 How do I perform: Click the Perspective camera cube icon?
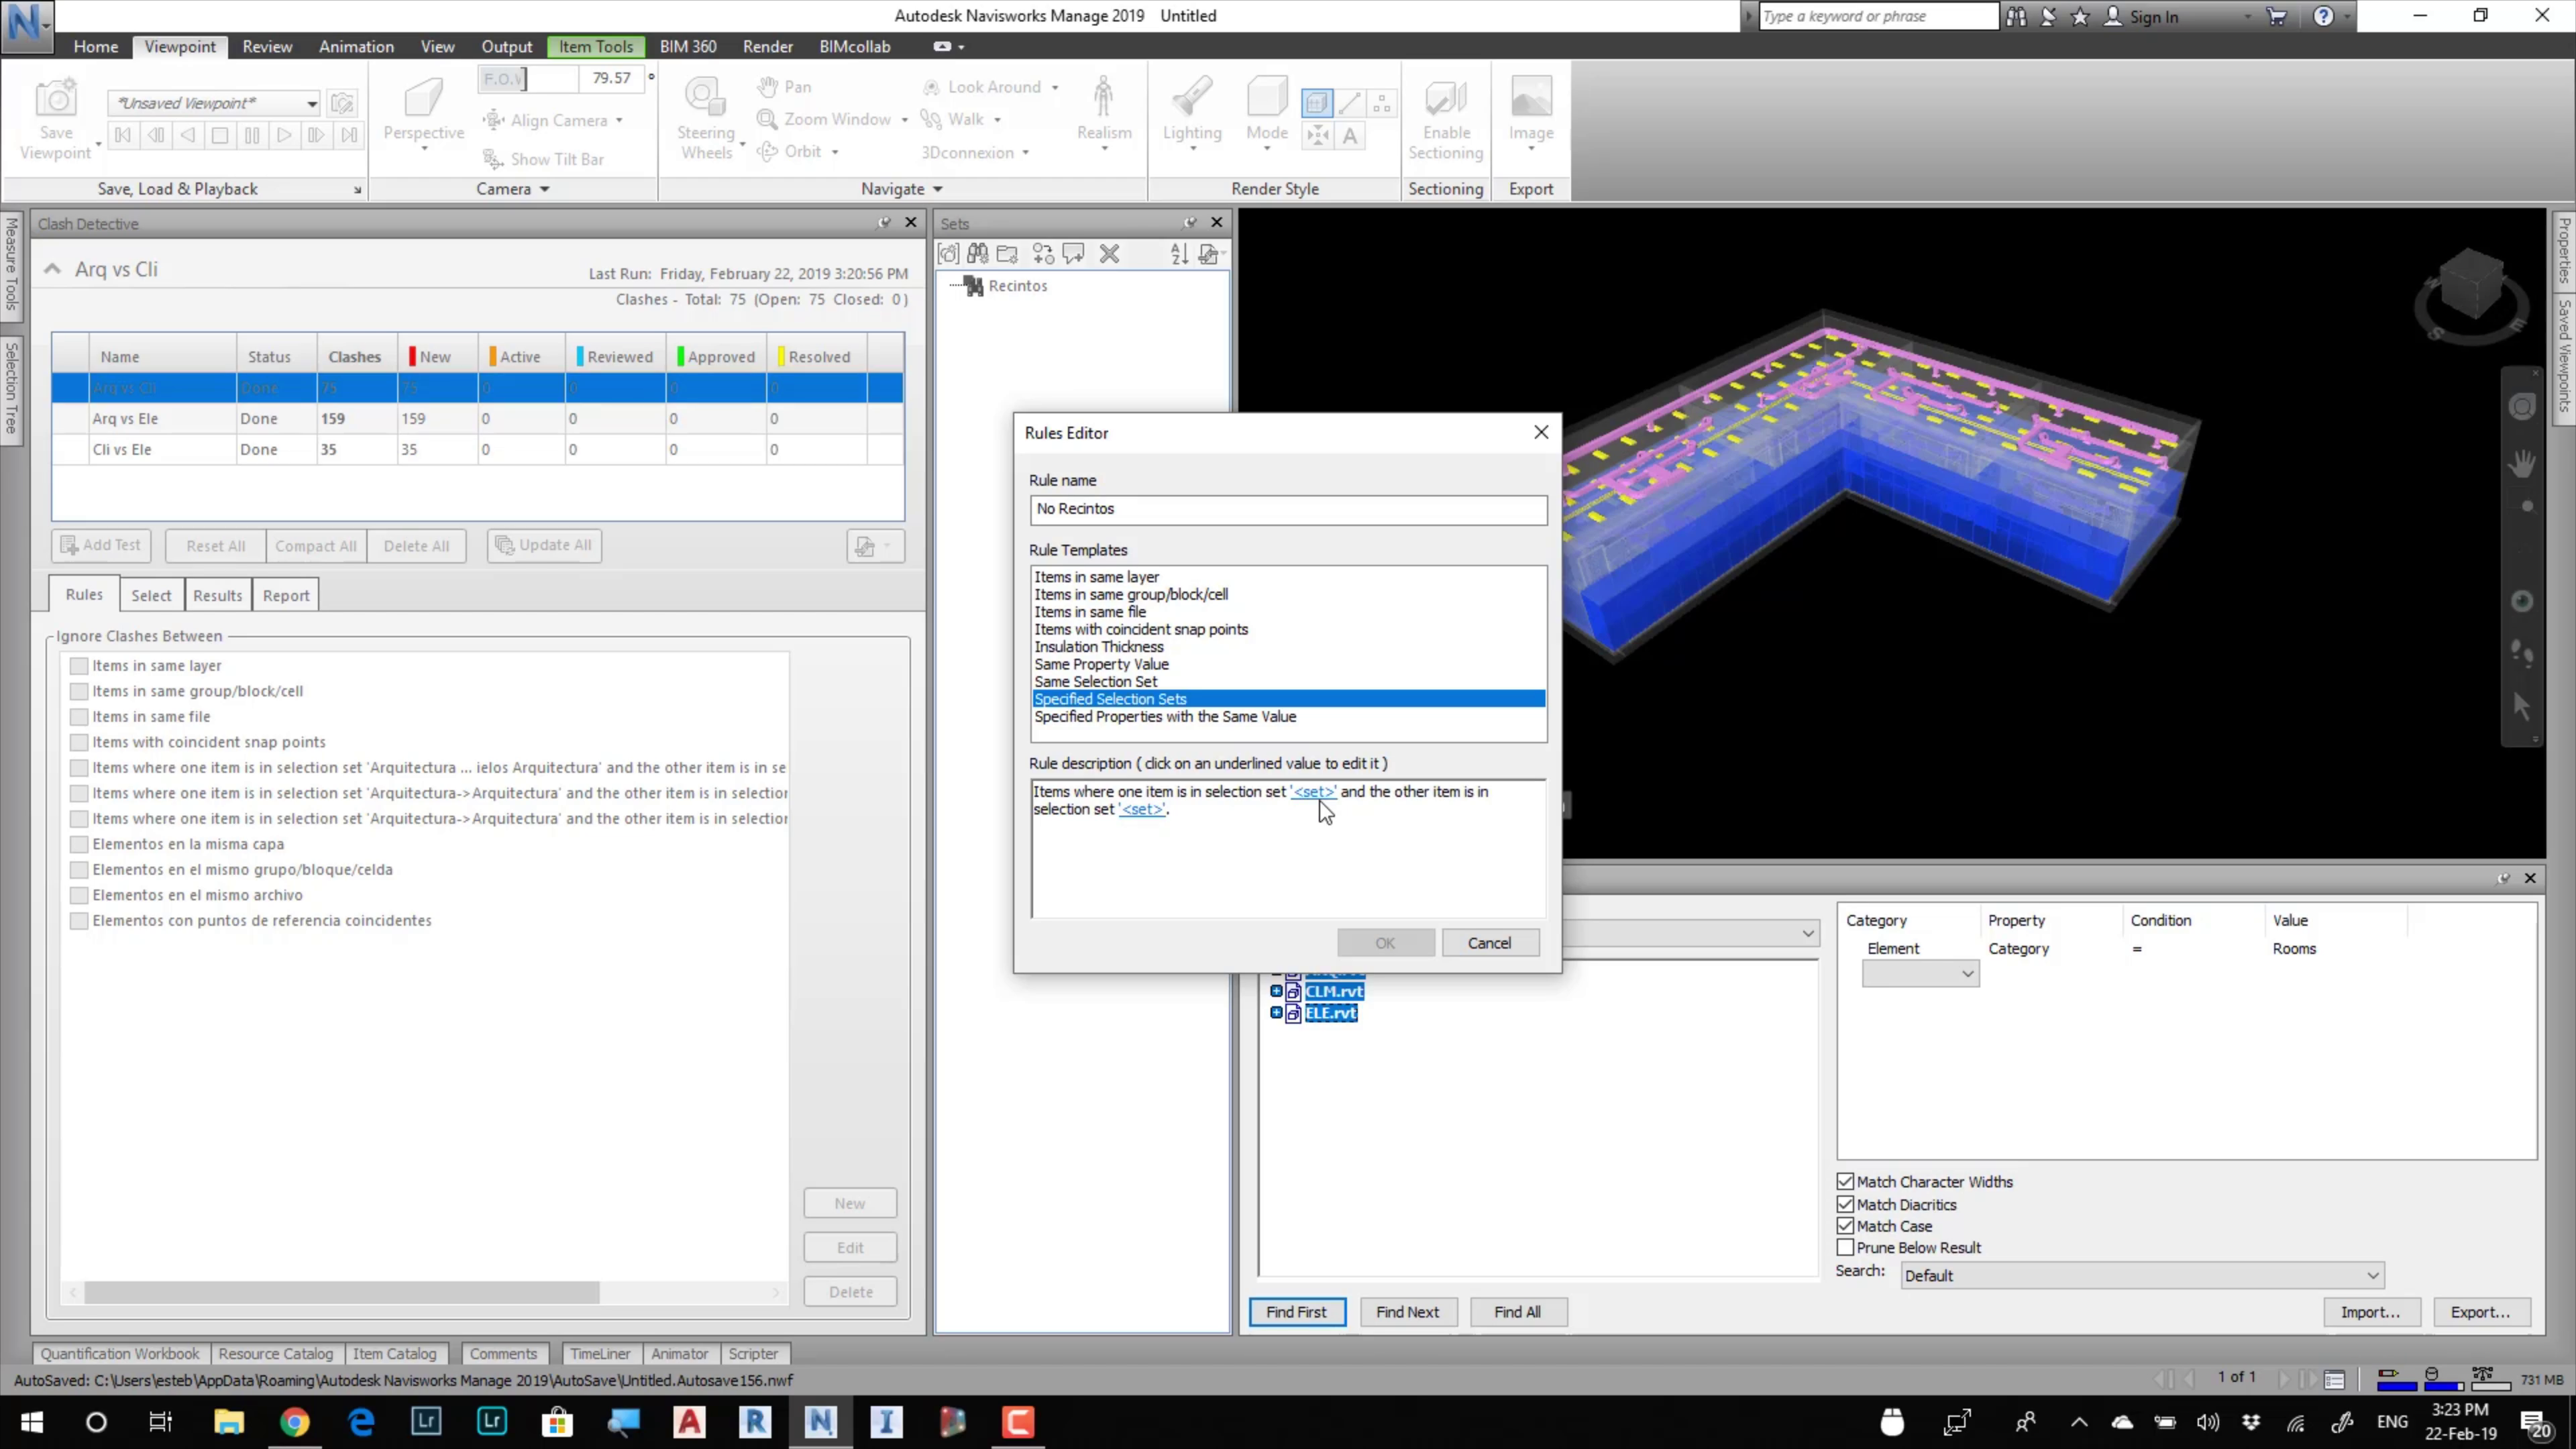(x=423, y=98)
